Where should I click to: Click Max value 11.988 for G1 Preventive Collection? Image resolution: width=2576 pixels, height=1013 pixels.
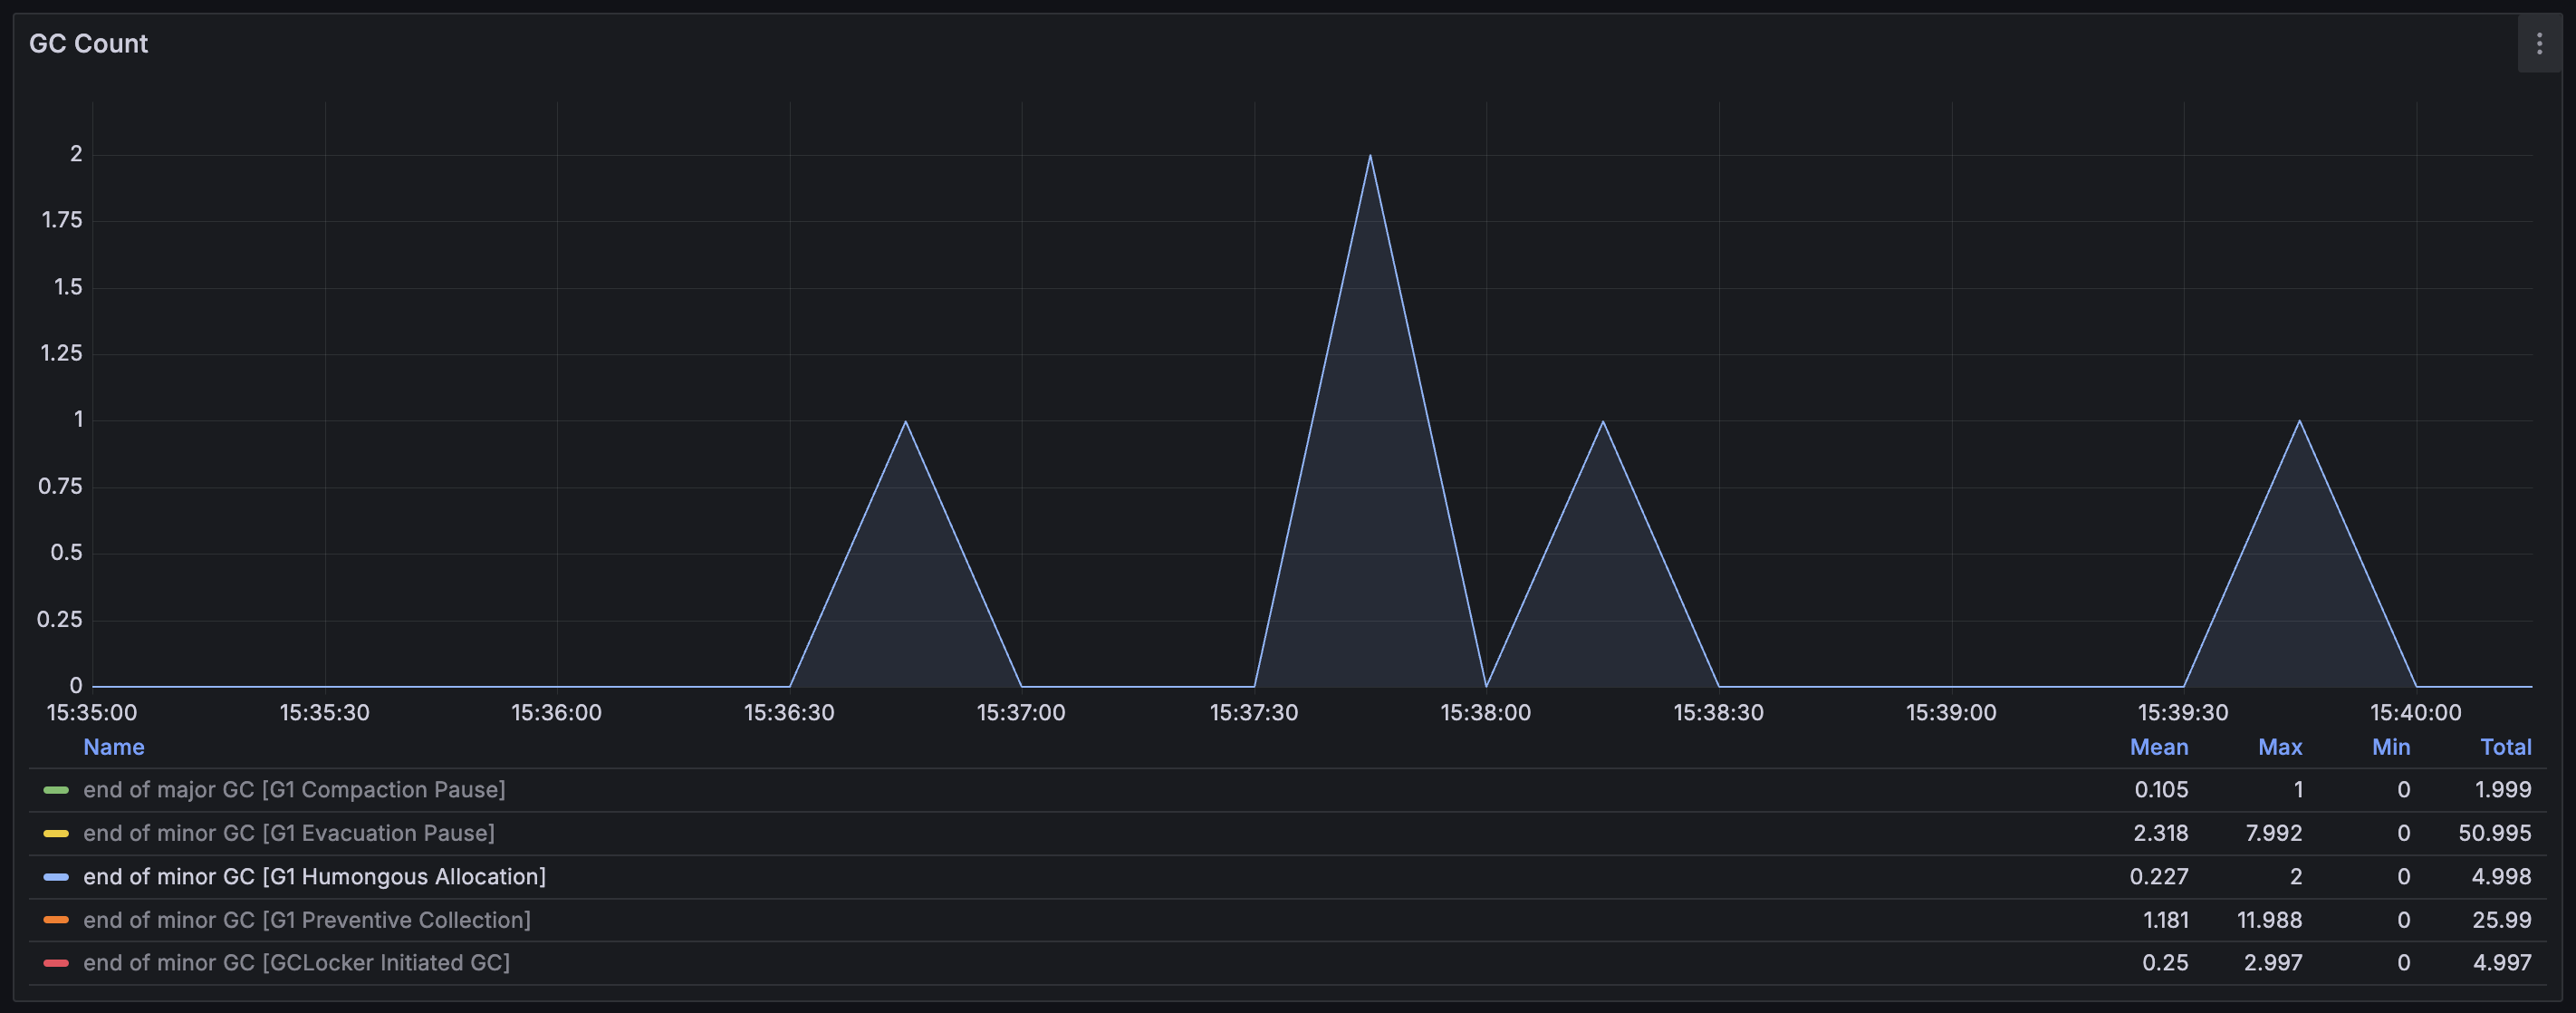point(2269,920)
